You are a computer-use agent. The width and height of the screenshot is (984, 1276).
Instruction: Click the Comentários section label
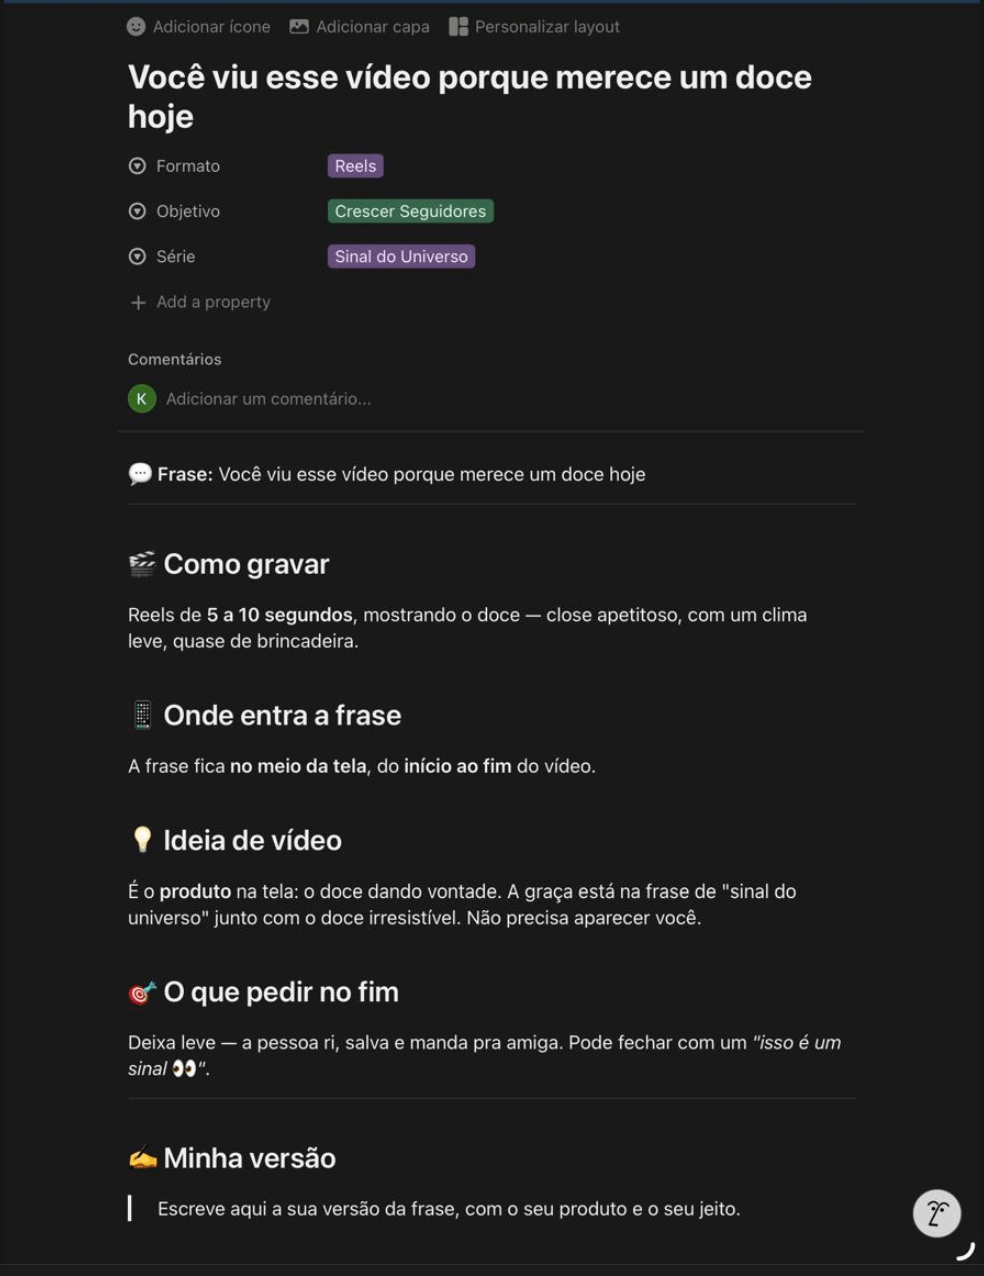click(x=175, y=359)
